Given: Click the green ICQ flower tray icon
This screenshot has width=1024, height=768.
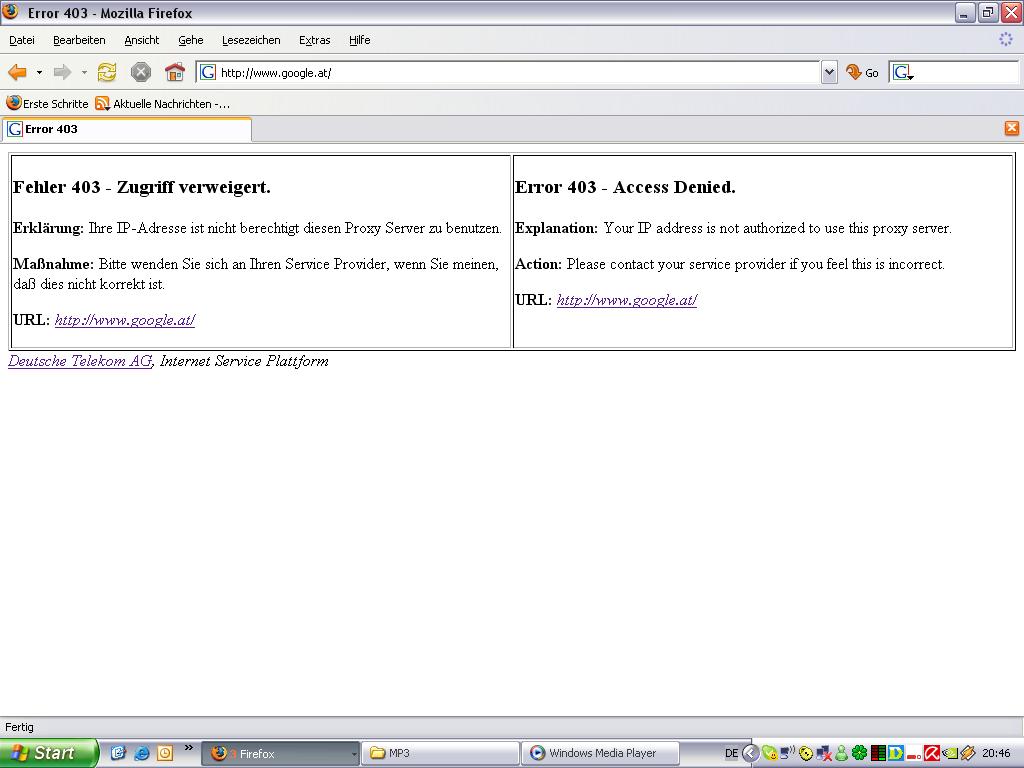Looking at the screenshot, I should coord(859,754).
